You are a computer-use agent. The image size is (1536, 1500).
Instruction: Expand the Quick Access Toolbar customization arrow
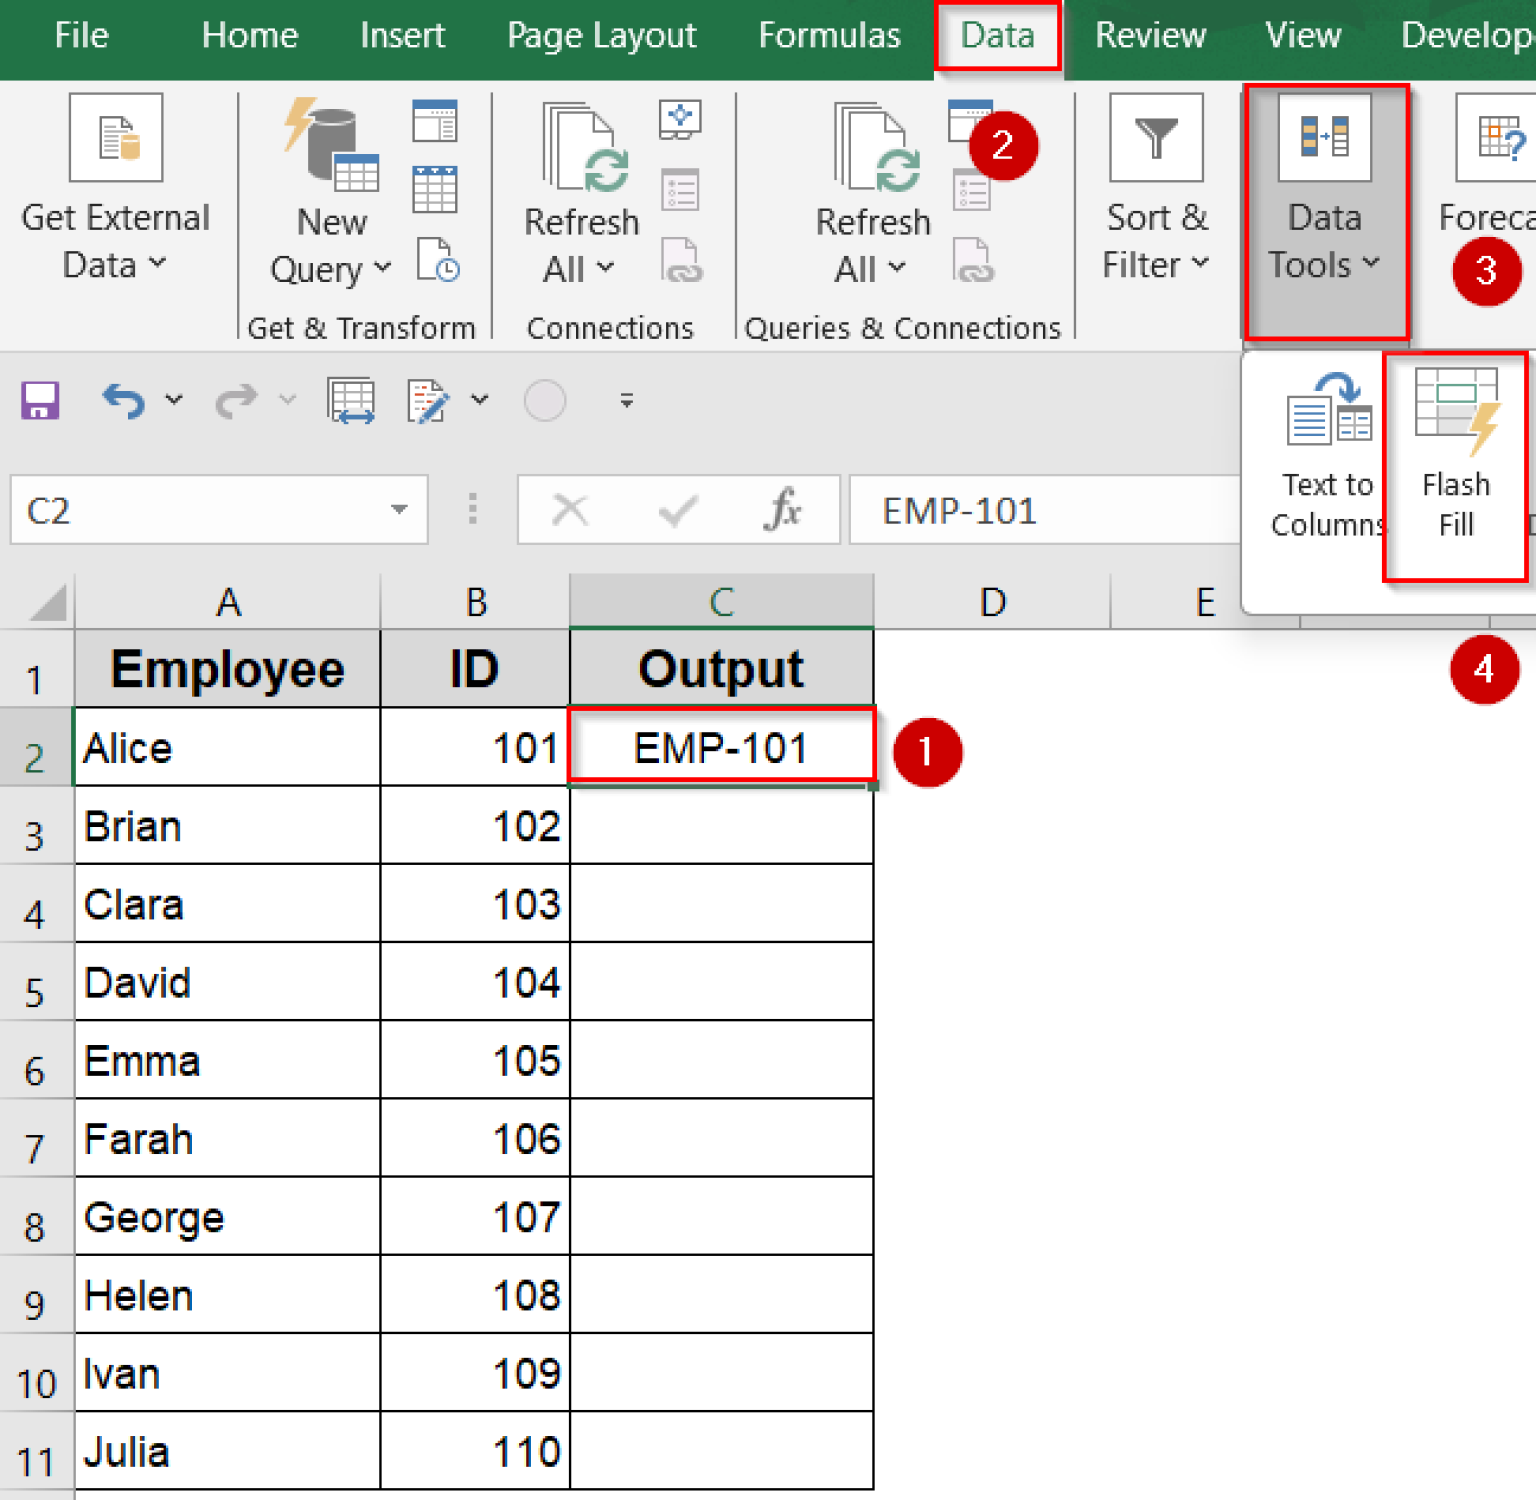click(x=626, y=400)
